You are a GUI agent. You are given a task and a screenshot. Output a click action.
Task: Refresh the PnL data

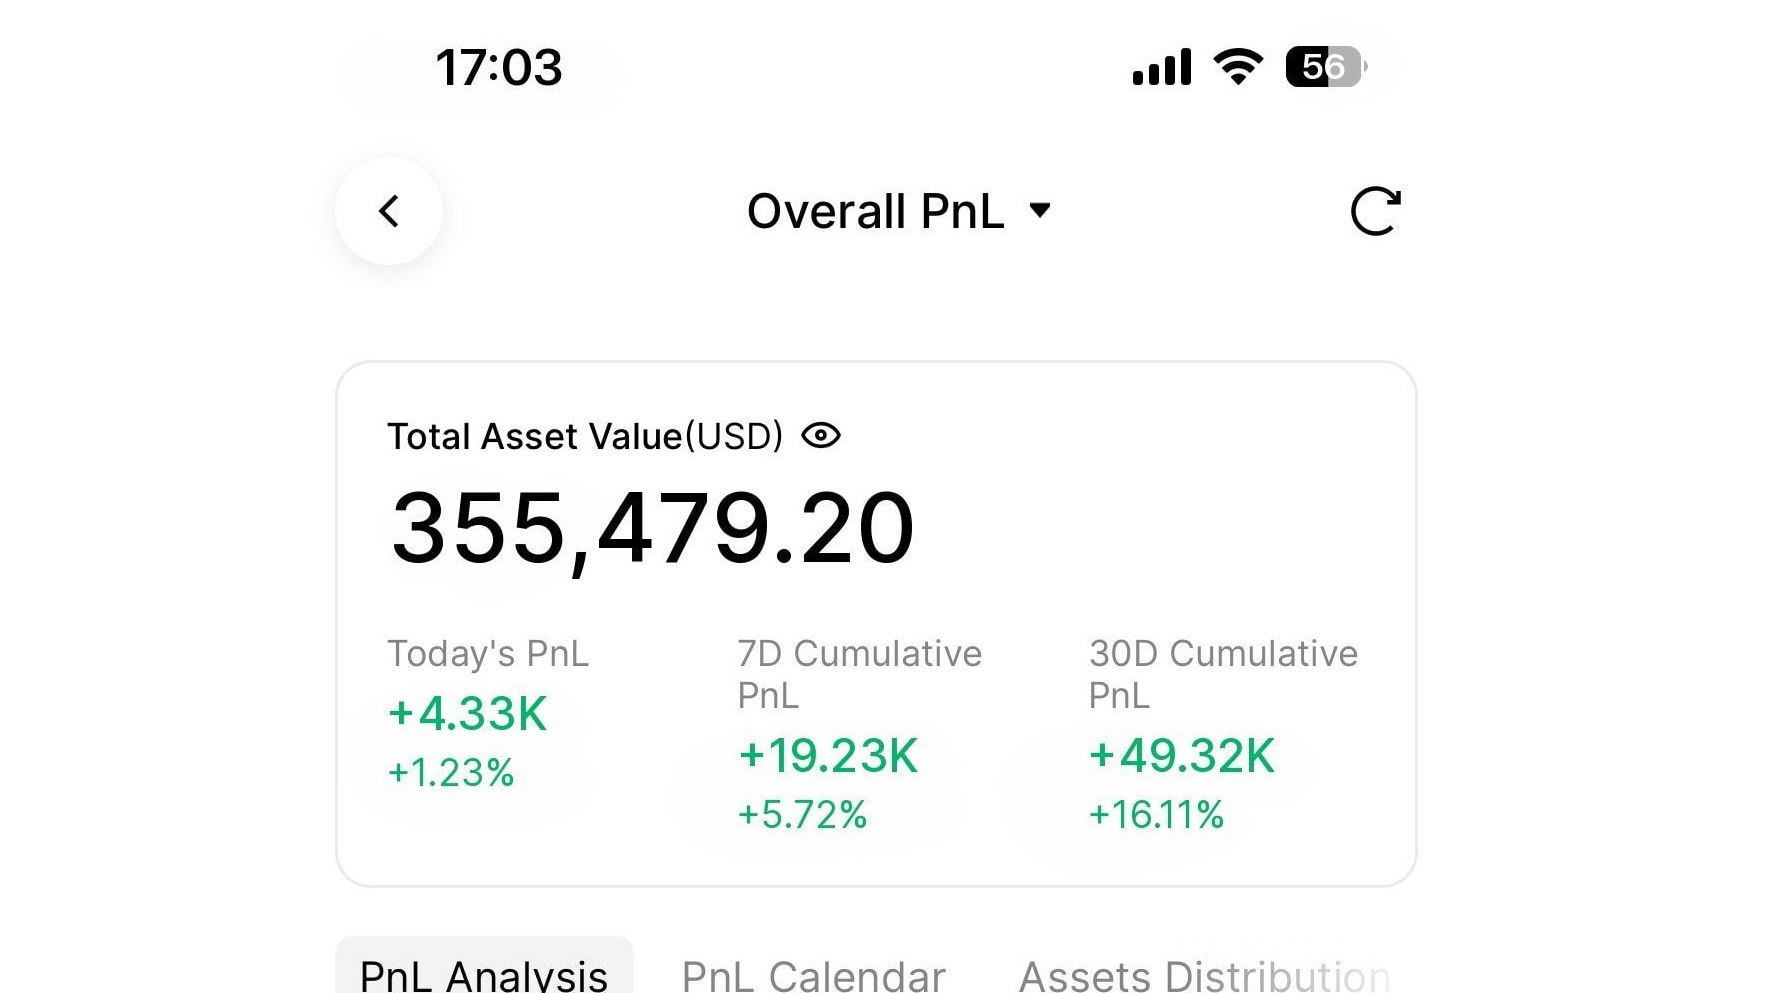(1375, 211)
